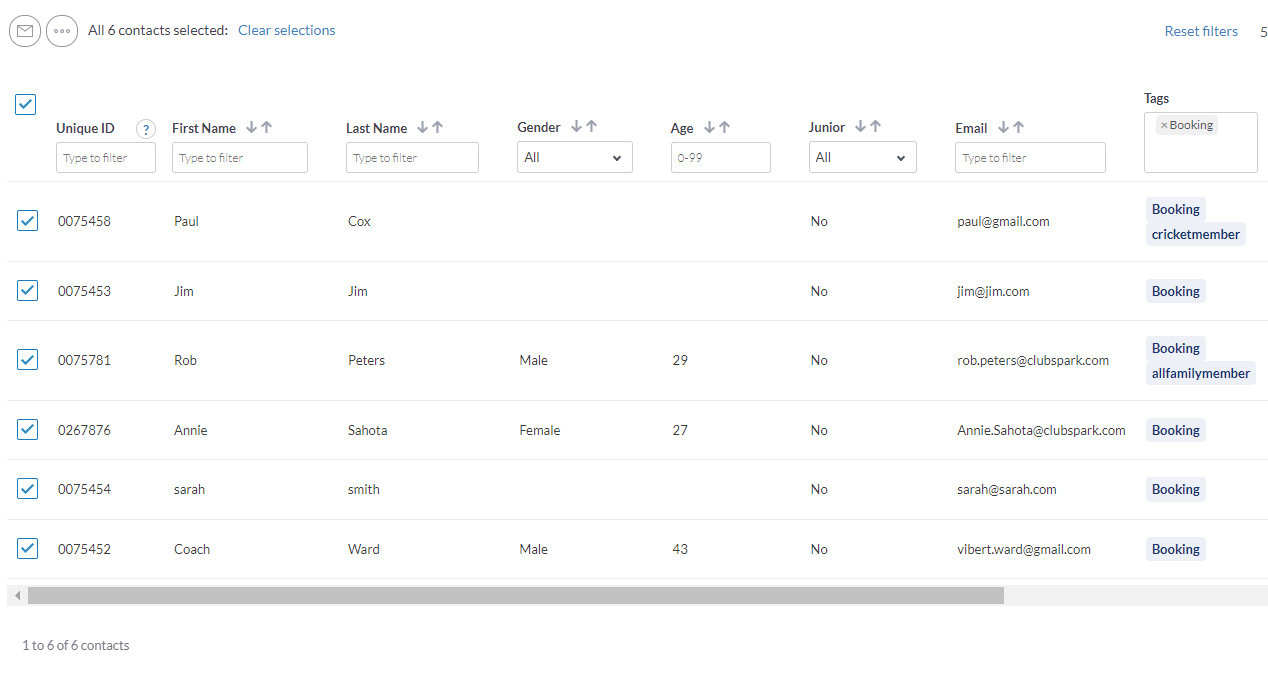
Task: Click Reset filters link
Action: (x=1200, y=31)
